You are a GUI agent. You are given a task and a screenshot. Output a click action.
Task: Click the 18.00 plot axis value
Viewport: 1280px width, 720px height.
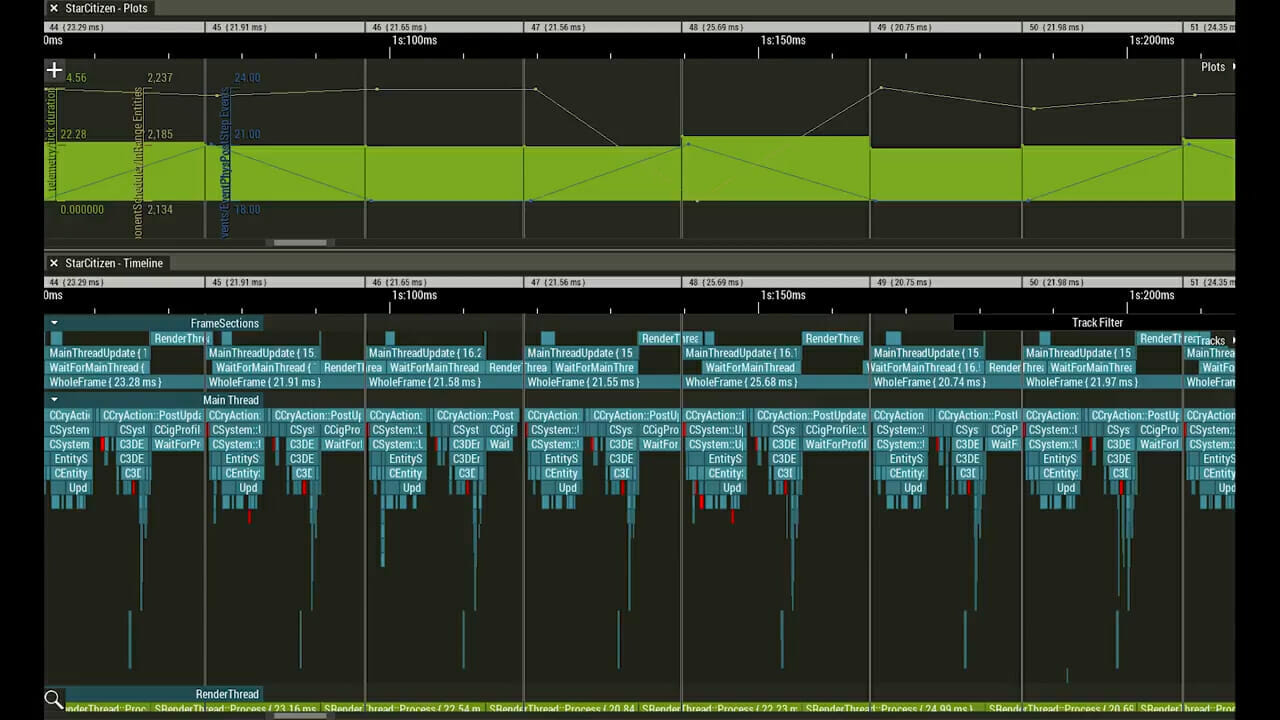click(x=247, y=210)
